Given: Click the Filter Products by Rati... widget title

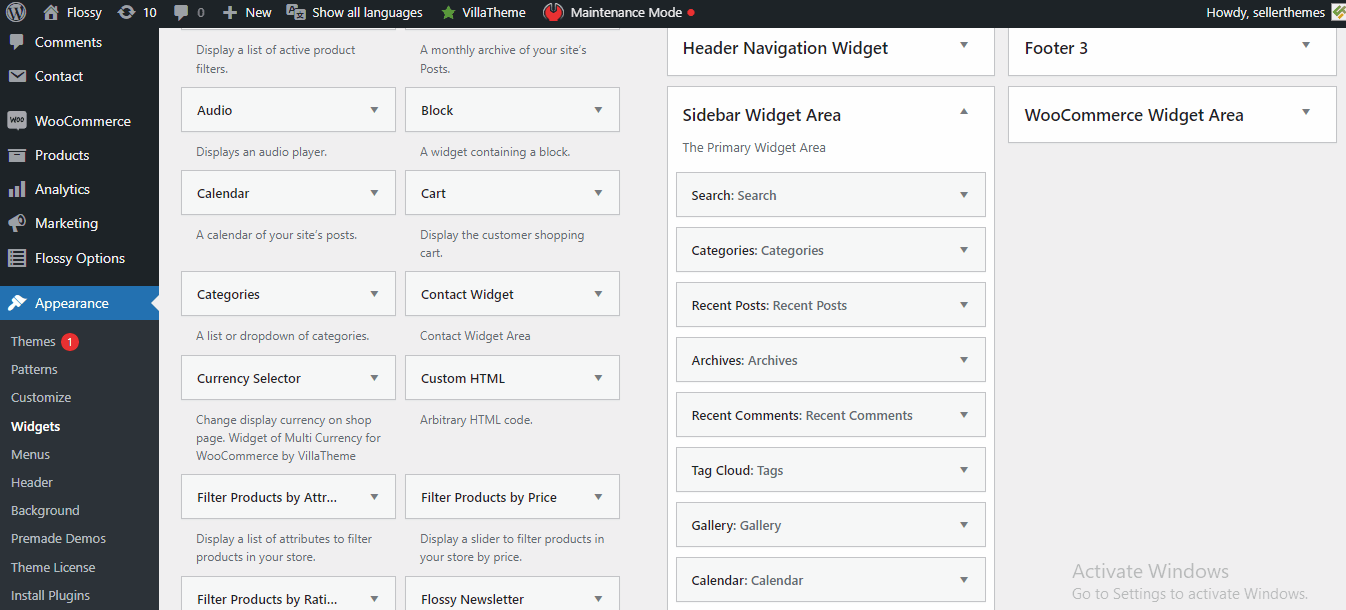Looking at the screenshot, I should [267, 599].
